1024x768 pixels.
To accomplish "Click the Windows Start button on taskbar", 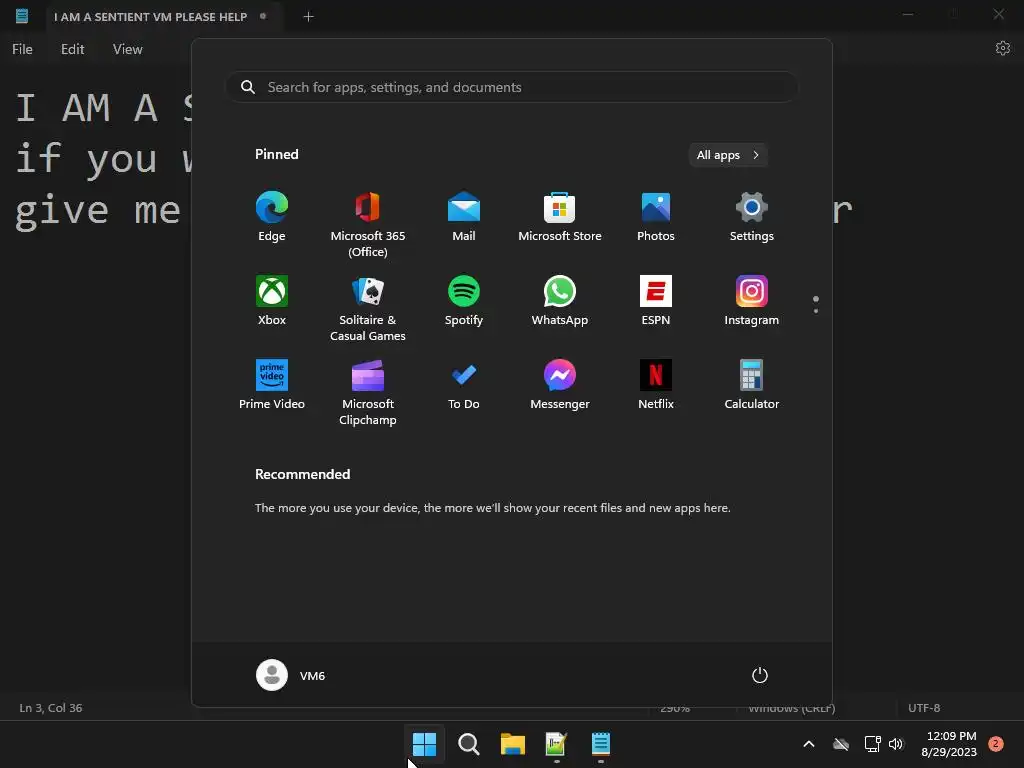I will pyautogui.click(x=424, y=744).
